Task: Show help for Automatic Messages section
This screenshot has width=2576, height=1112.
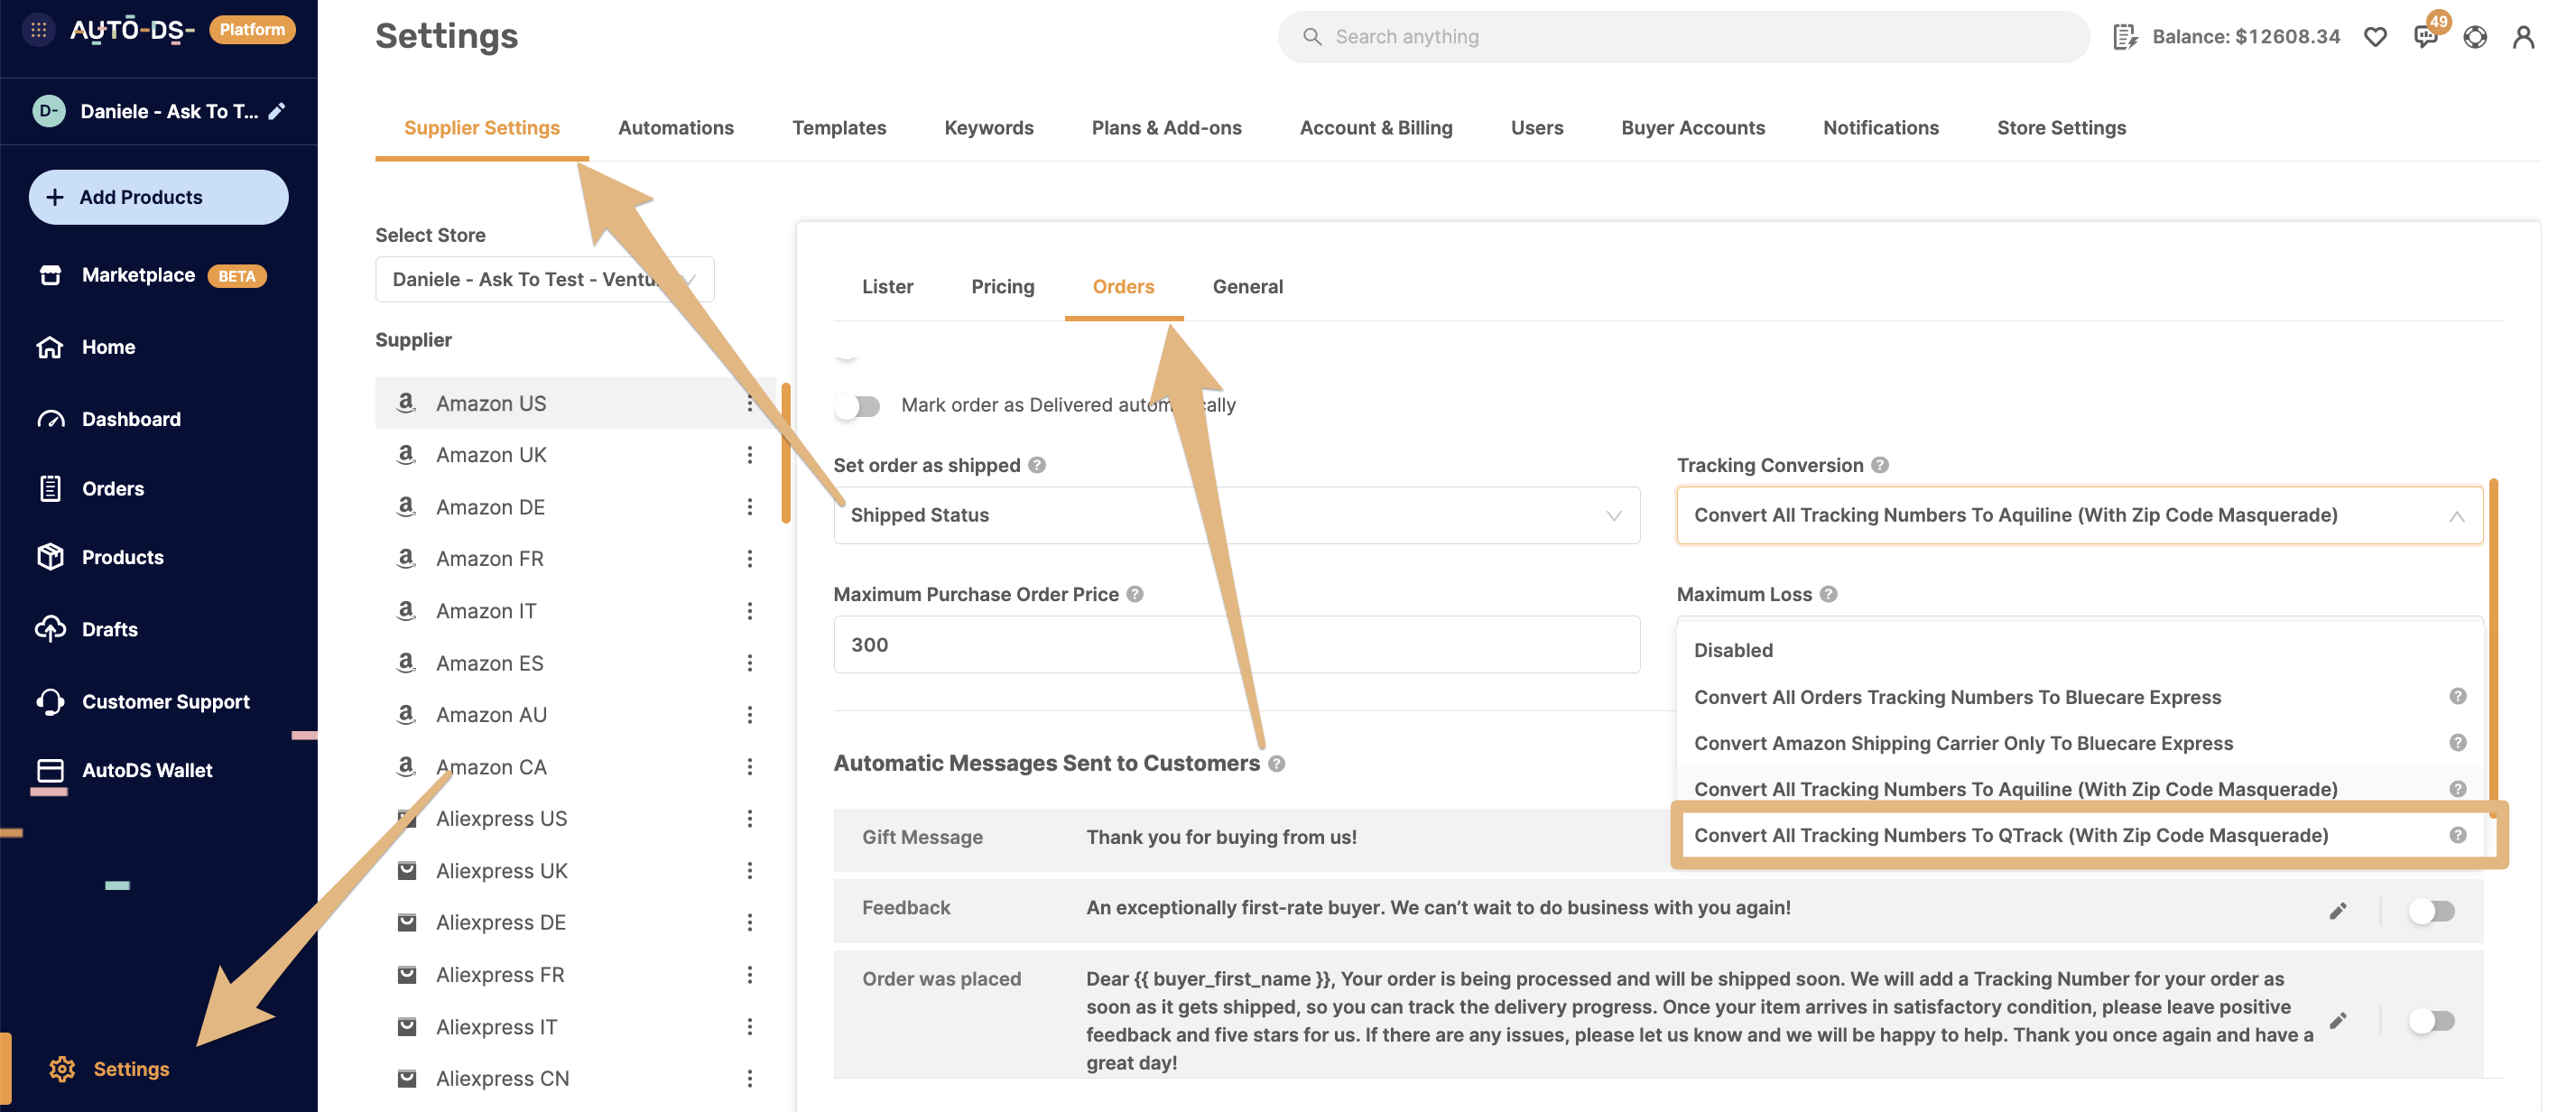Action: pos(1276,763)
